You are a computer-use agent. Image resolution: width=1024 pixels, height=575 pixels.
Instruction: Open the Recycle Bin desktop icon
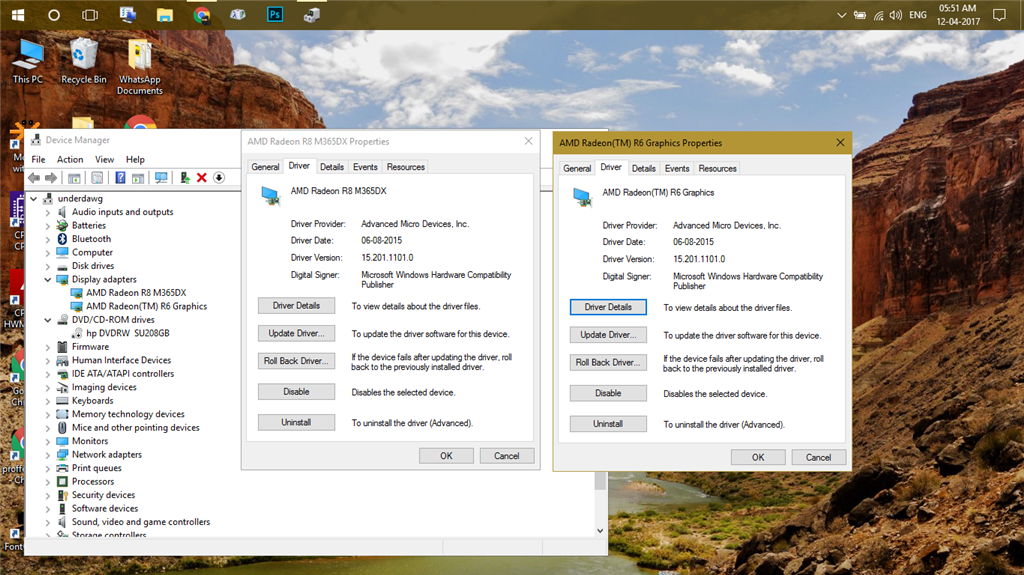point(84,62)
